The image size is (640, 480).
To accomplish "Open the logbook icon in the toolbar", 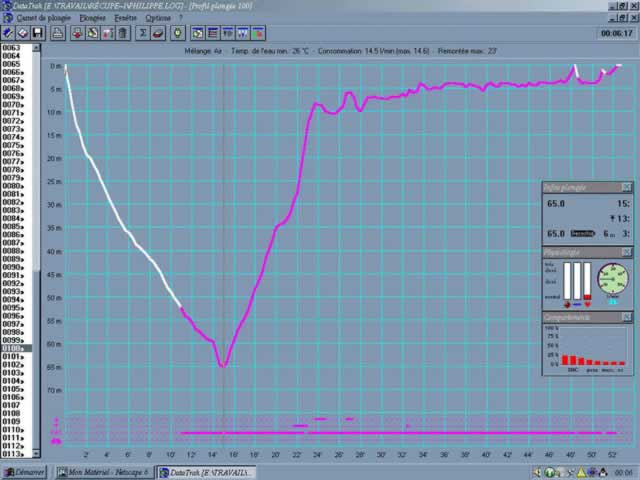I will [x=23, y=33].
